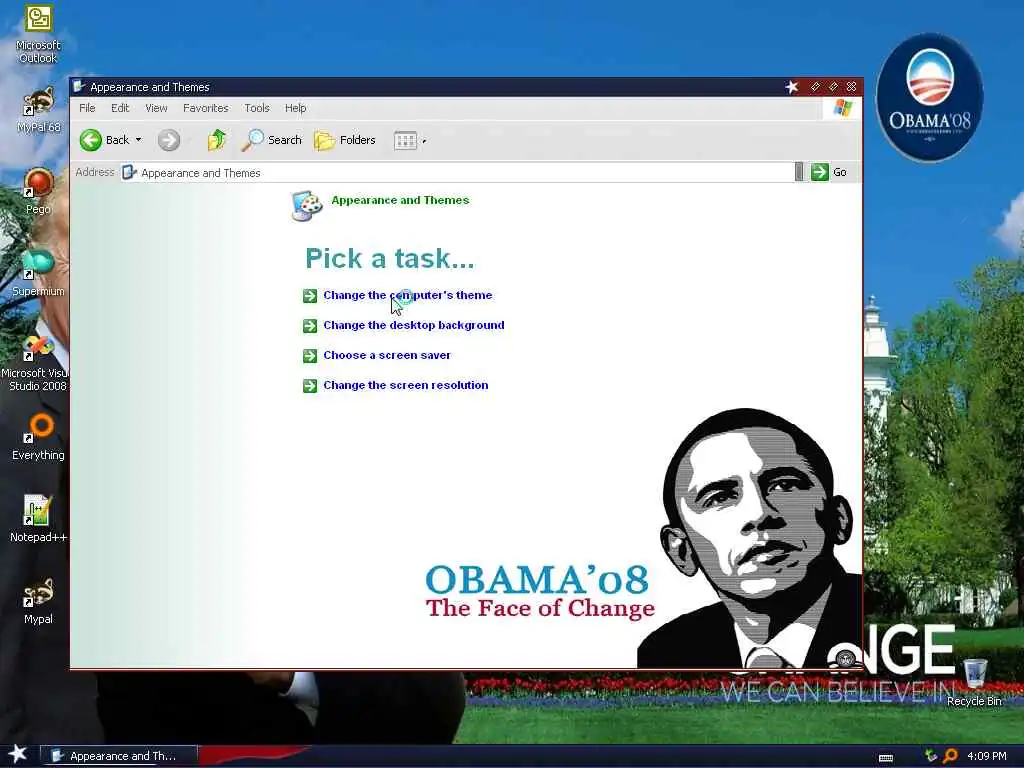Click the Windows flag logo in toolbar
The height and width of the screenshot is (768, 1024).
842,108
